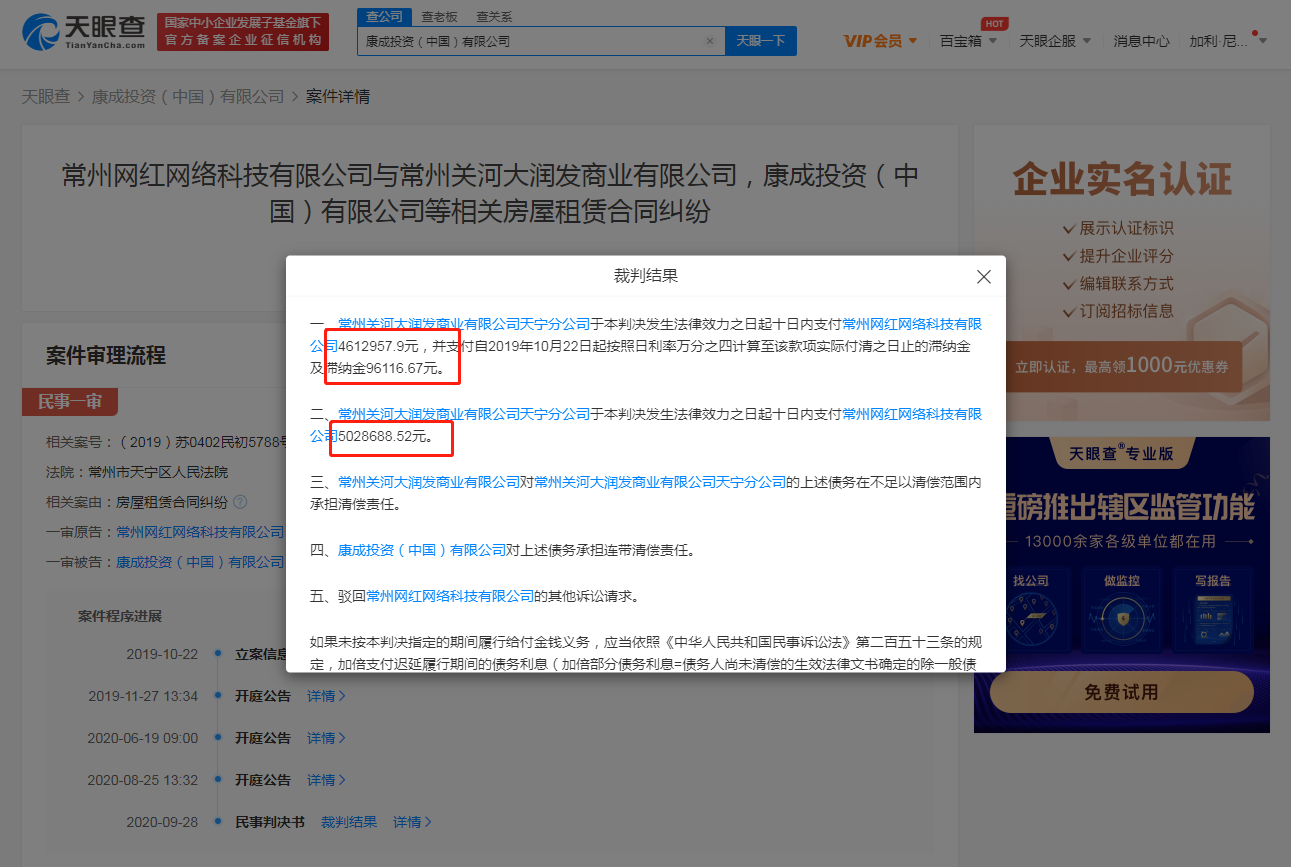Expand 详情 for the 2020-09-28 民事判决书
1291x867 pixels.
coord(412,822)
